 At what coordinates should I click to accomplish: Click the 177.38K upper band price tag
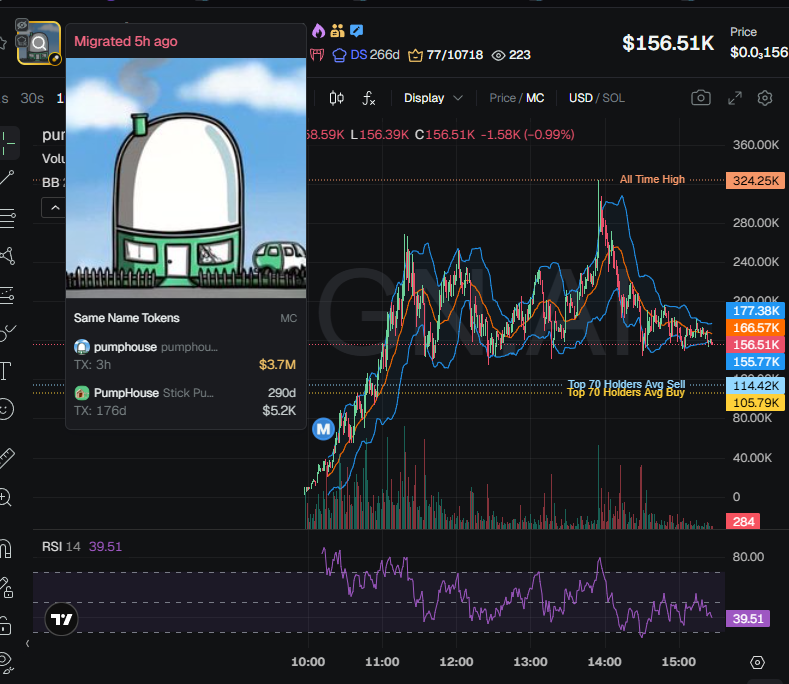point(755,311)
